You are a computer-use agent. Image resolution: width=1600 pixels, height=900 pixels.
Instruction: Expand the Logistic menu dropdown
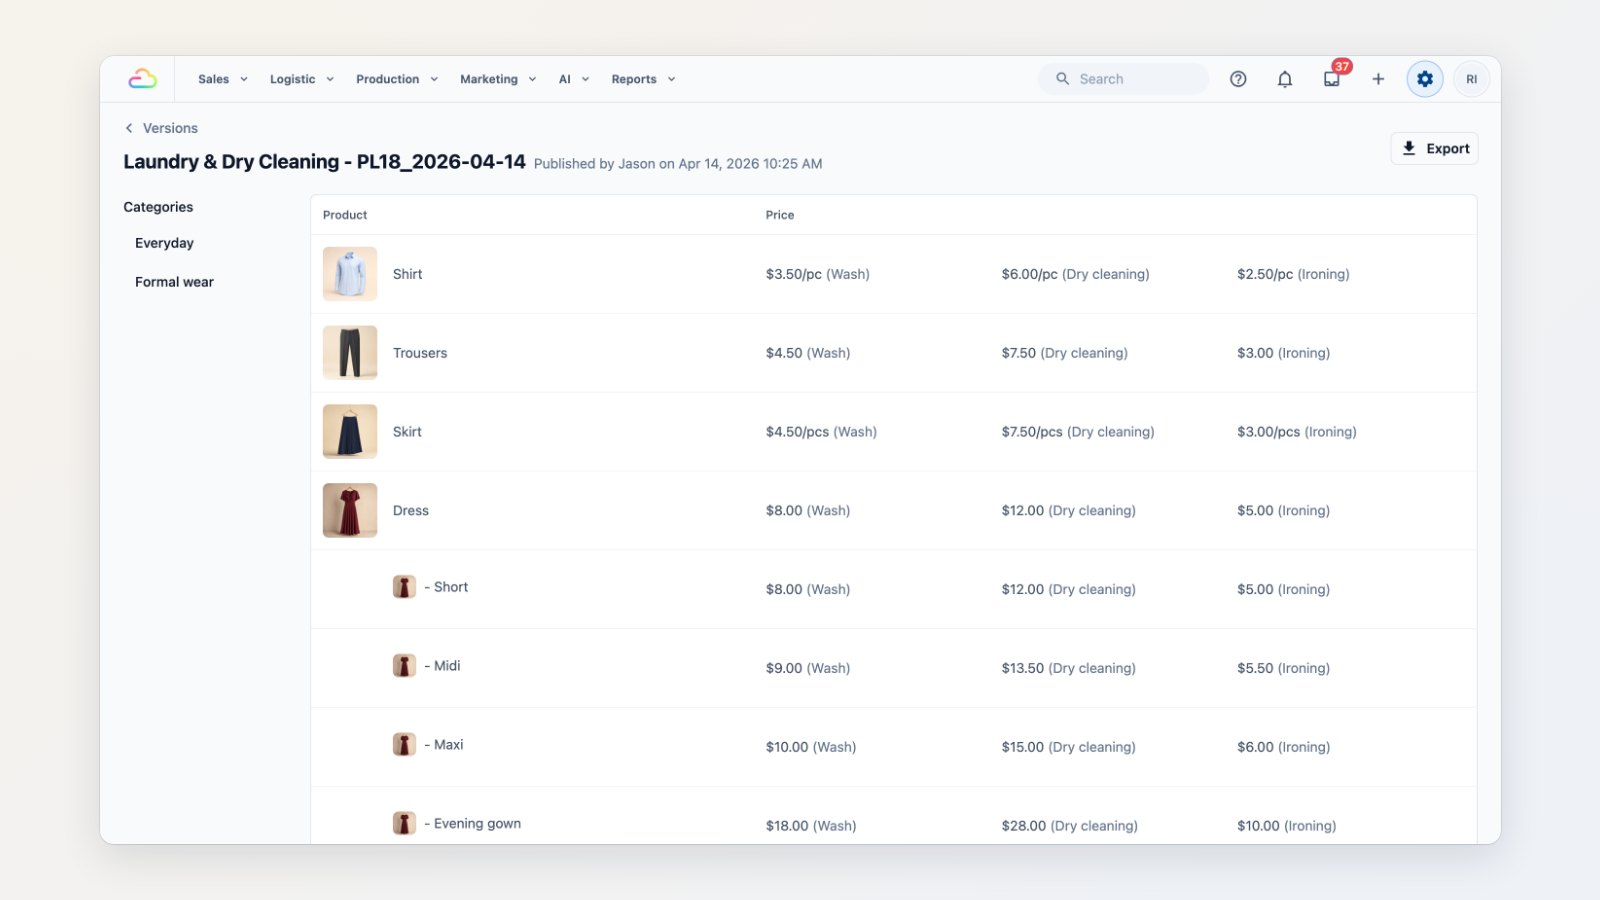click(x=301, y=79)
